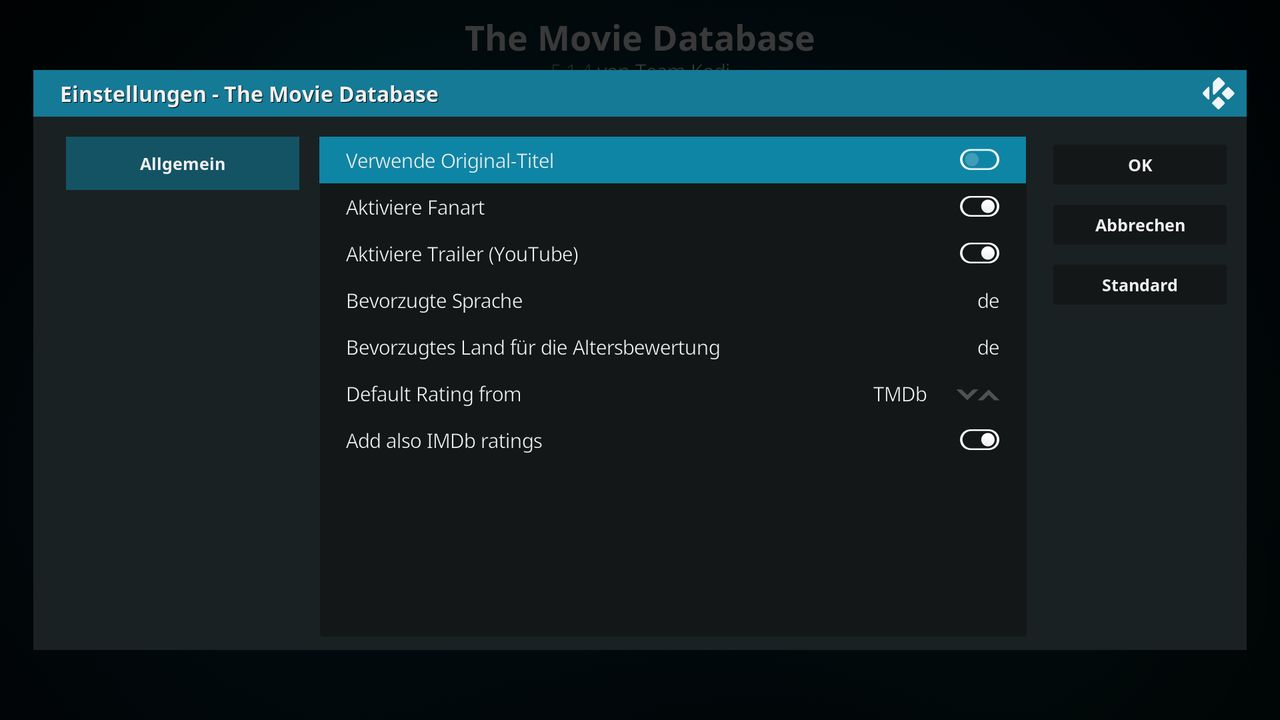Click 'de' value for Altersbewertung country

tap(988, 348)
